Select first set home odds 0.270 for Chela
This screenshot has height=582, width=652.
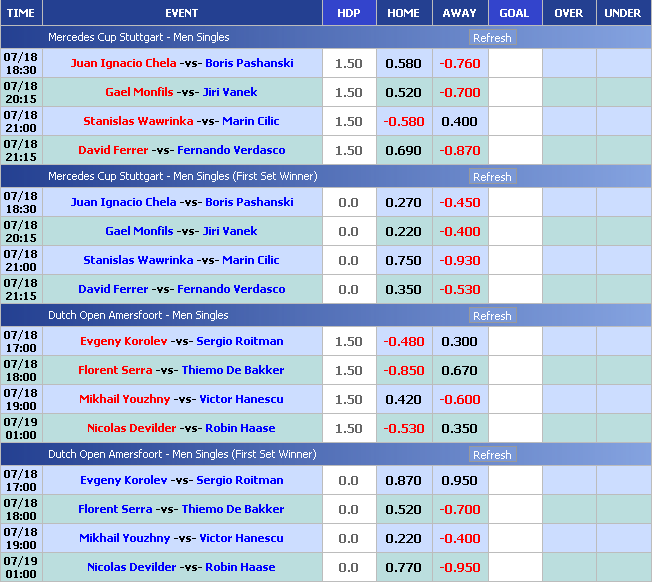point(403,202)
